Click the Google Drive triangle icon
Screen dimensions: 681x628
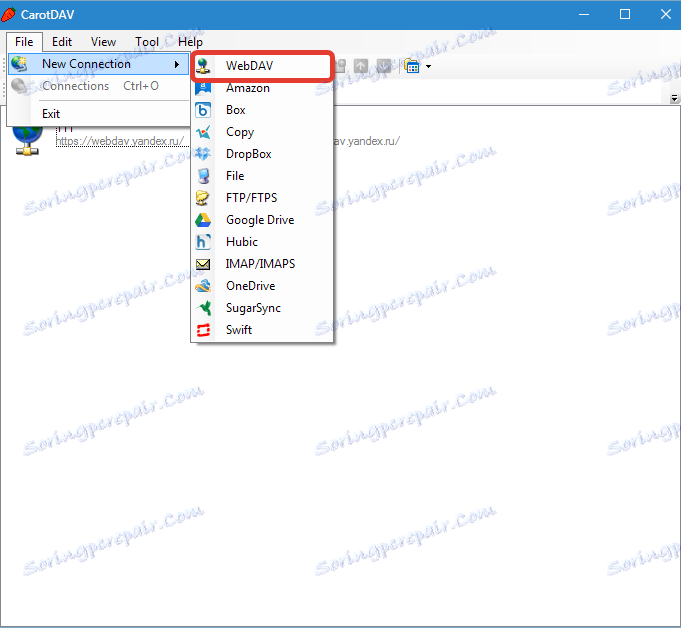[x=203, y=220]
